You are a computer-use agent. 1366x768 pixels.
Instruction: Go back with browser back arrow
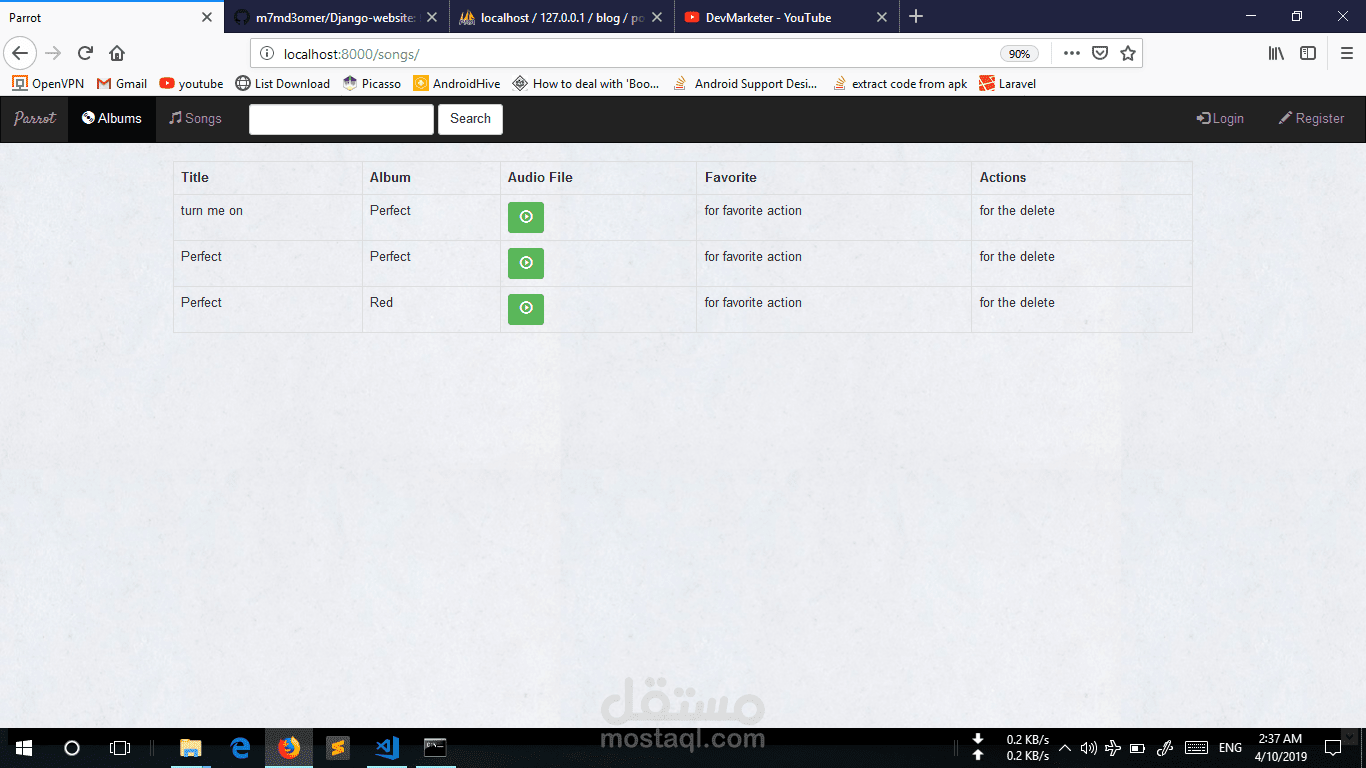pos(21,53)
